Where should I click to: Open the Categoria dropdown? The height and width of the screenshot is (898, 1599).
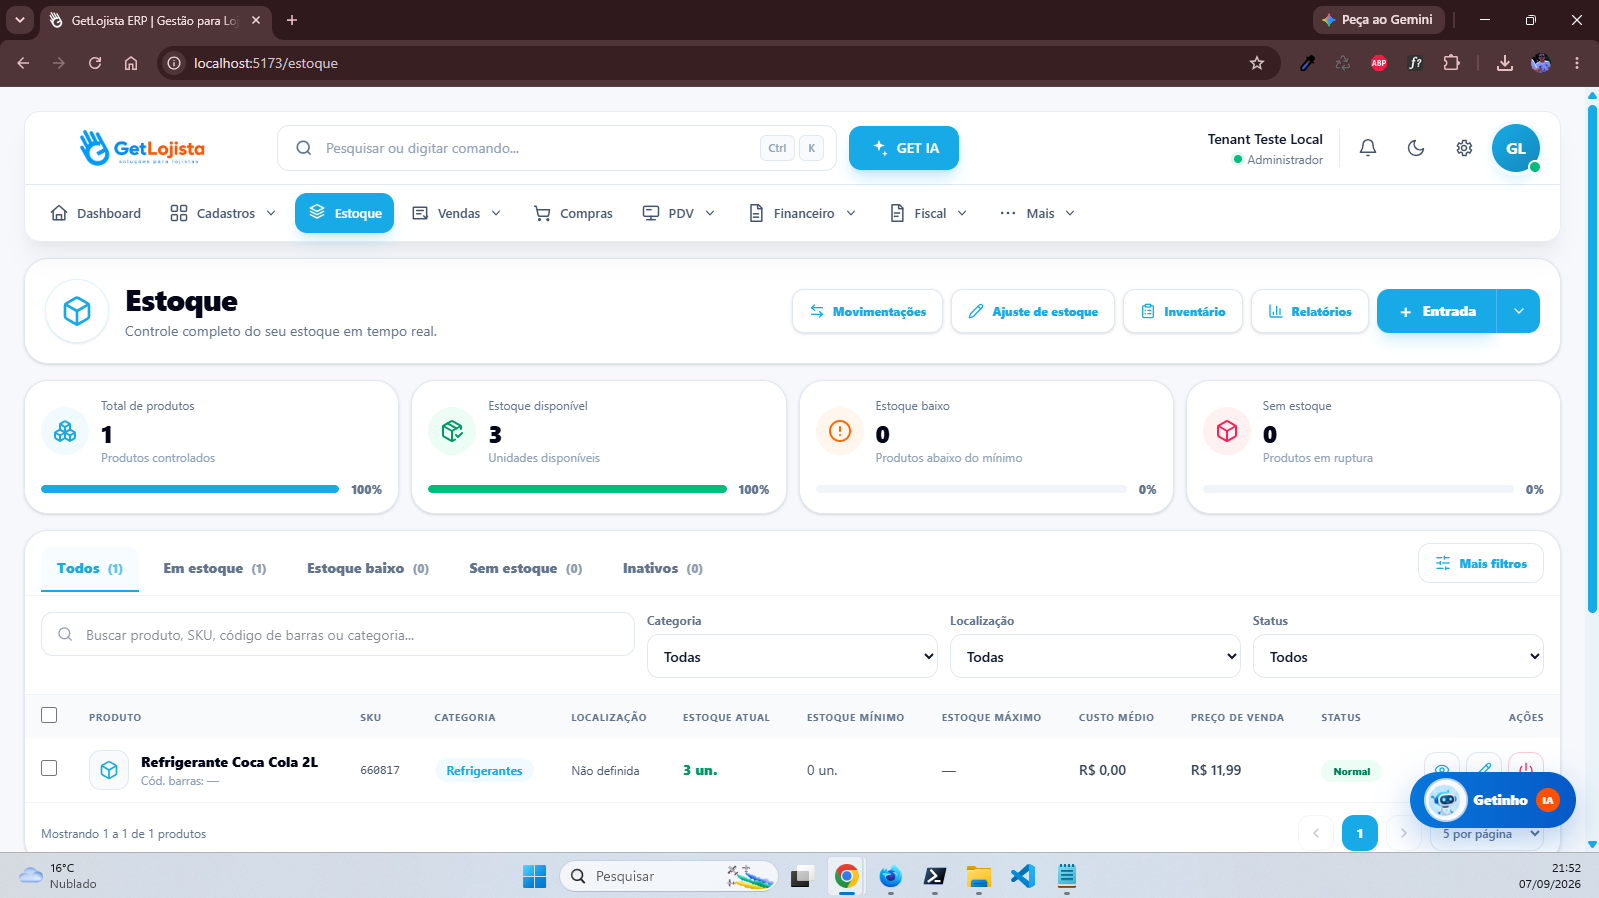click(792, 657)
